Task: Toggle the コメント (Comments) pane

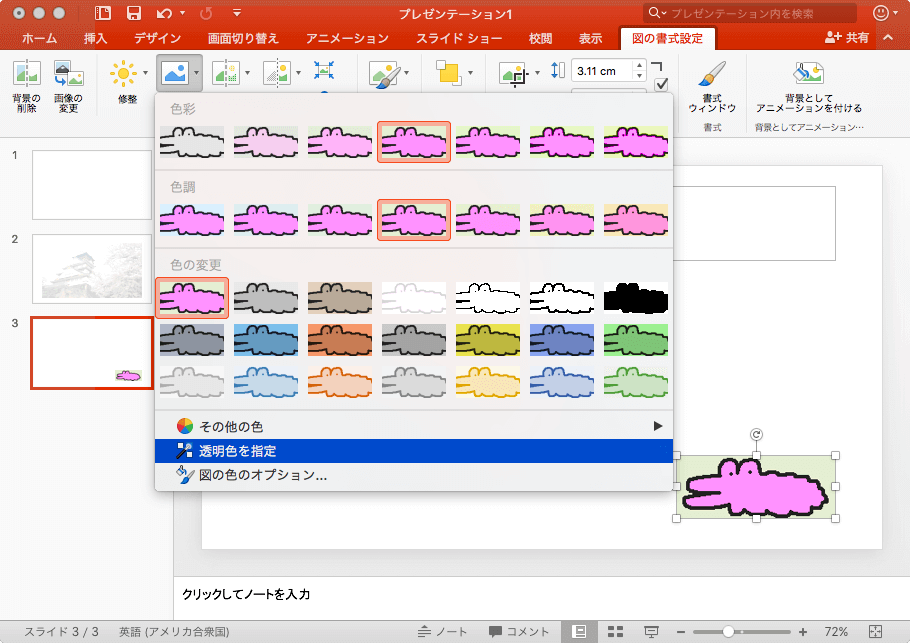Action: point(519,632)
